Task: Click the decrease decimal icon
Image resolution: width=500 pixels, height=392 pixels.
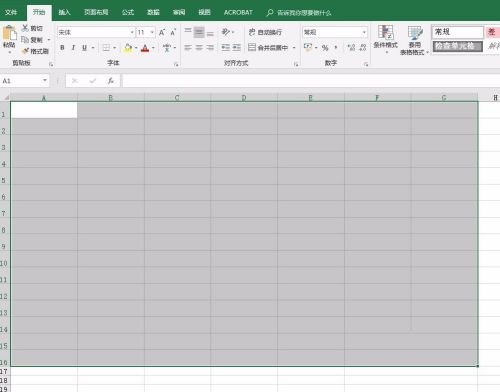Action: tap(363, 48)
